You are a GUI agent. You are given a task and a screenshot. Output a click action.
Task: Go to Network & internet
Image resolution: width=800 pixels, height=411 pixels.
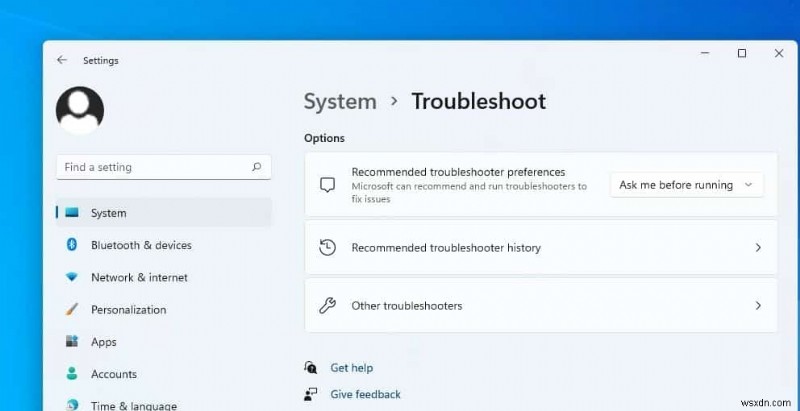[139, 277]
